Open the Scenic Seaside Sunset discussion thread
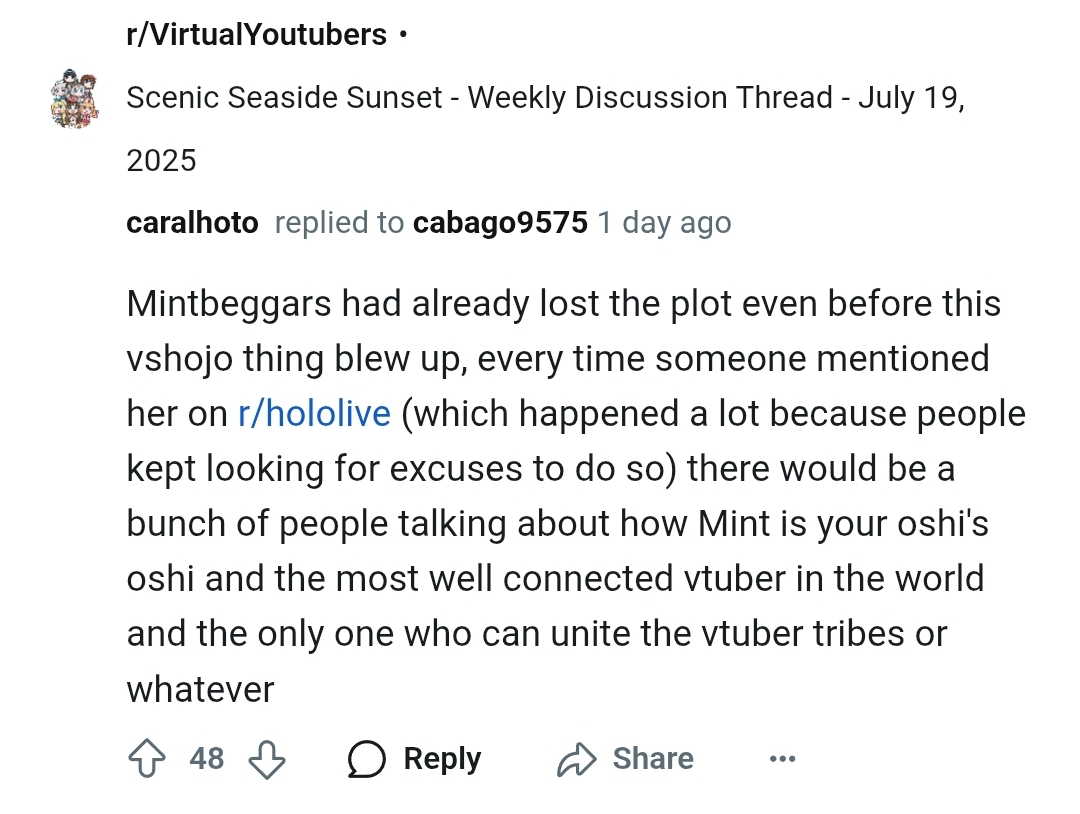The width and height of the screenshot is (1080, 814). point(545,98)
